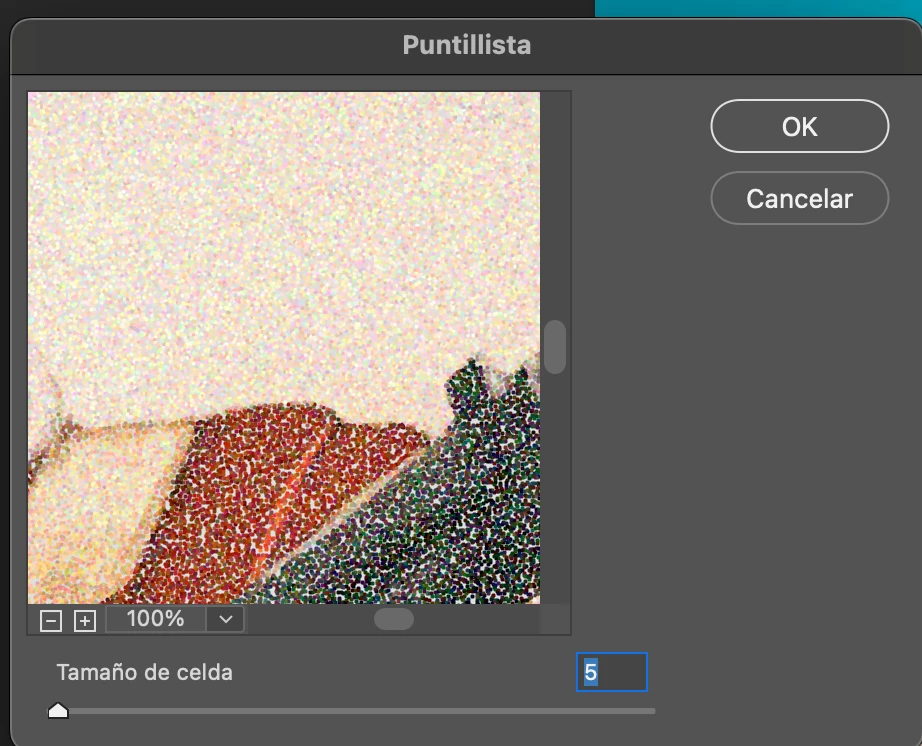Click the horizontal scrollbar track right of the thumb

pos(476,619)
